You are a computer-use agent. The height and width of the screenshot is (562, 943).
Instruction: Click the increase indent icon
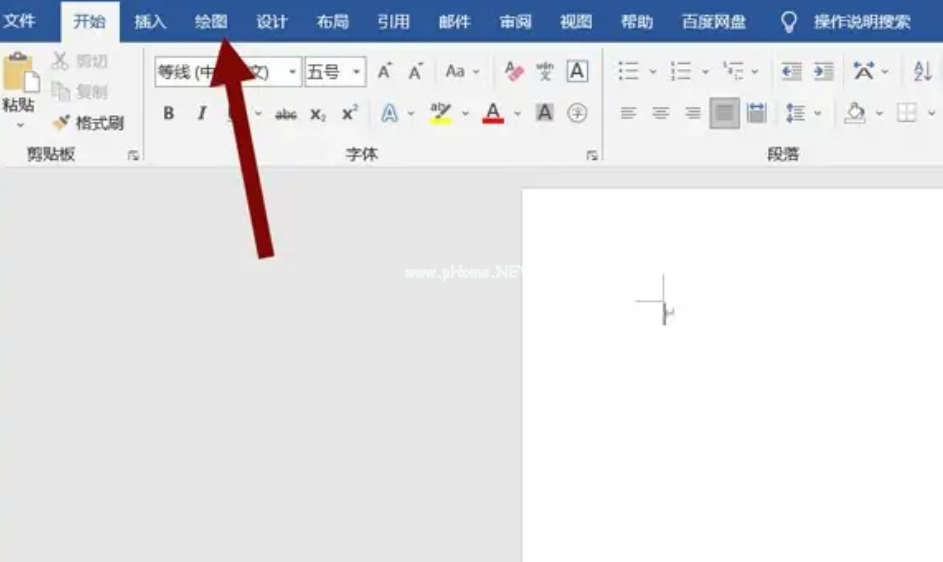click(x=823, y=71)
